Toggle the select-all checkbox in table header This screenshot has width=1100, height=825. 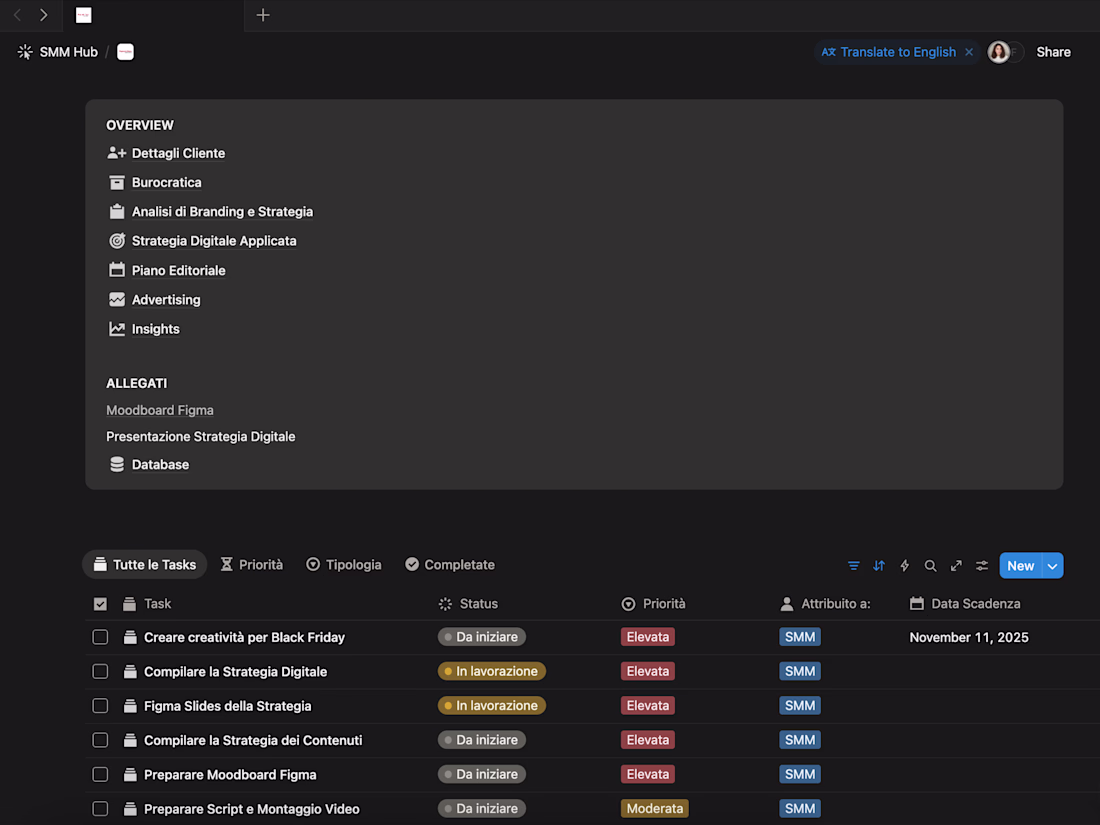100,604
